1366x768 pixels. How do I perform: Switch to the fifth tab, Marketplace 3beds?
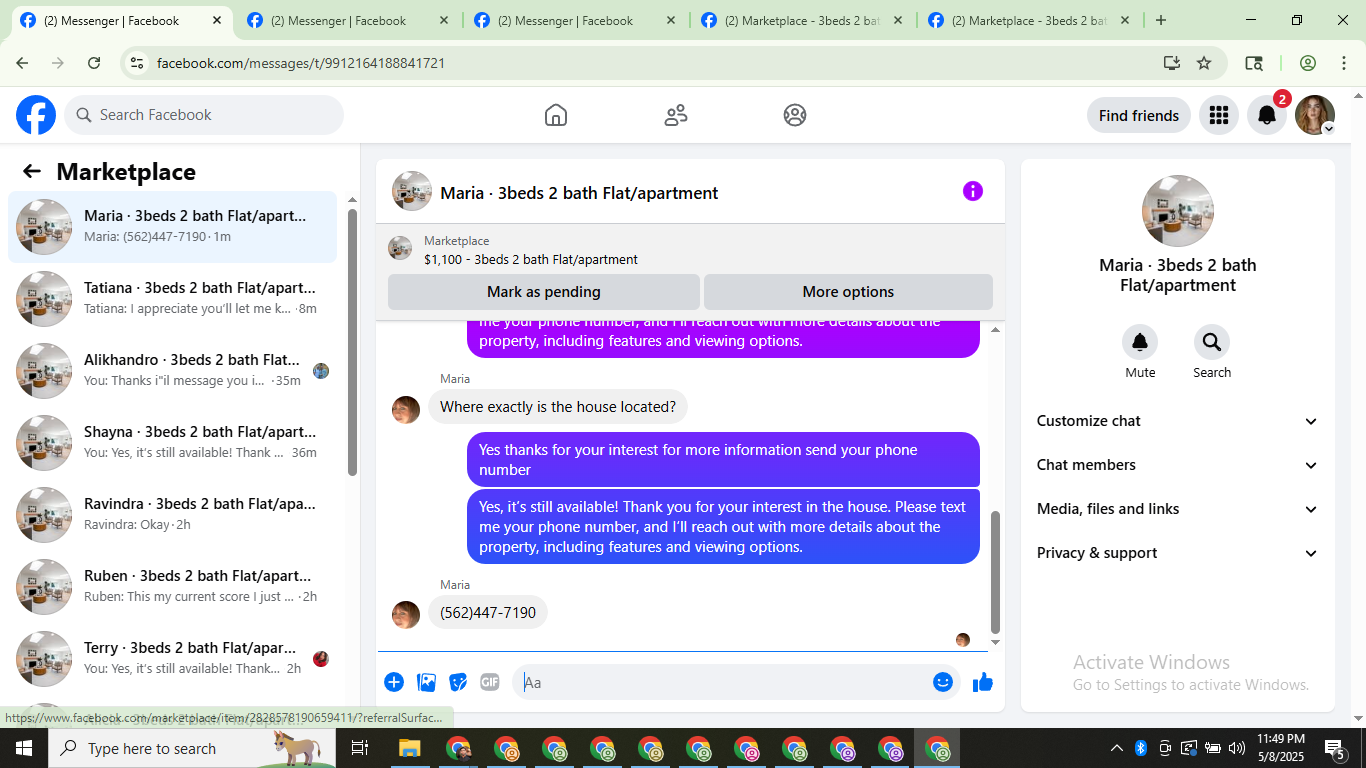[1028, 20]
